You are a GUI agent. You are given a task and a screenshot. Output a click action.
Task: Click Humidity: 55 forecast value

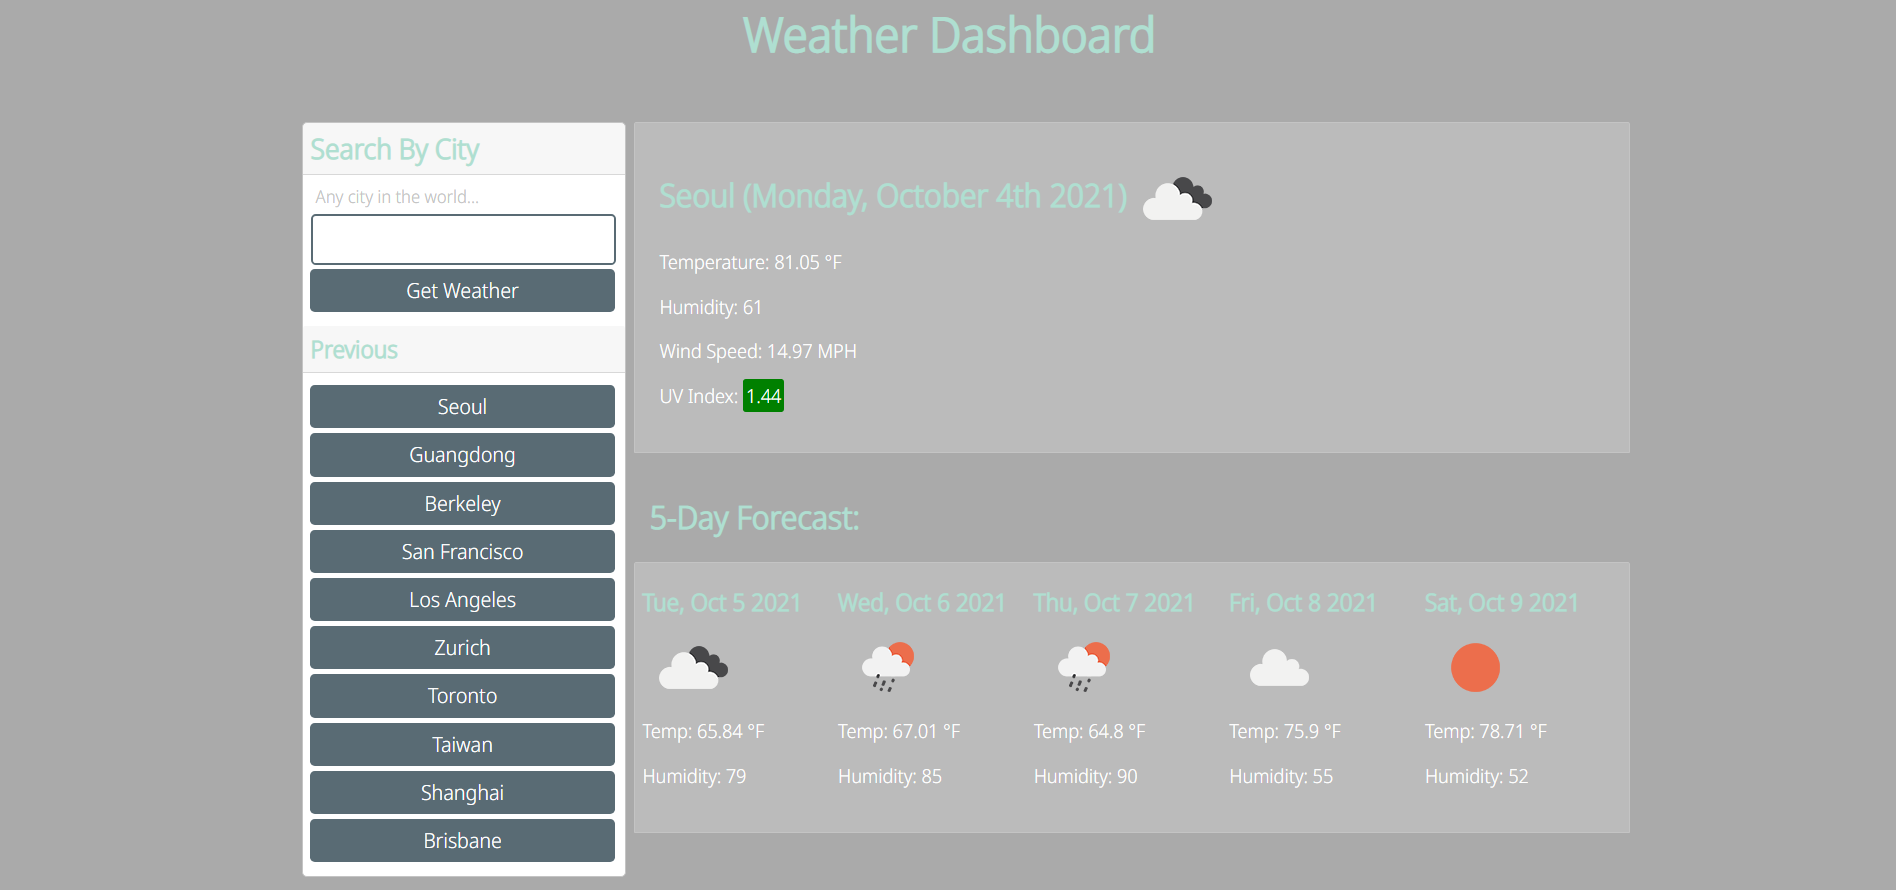pos(1281,777)
